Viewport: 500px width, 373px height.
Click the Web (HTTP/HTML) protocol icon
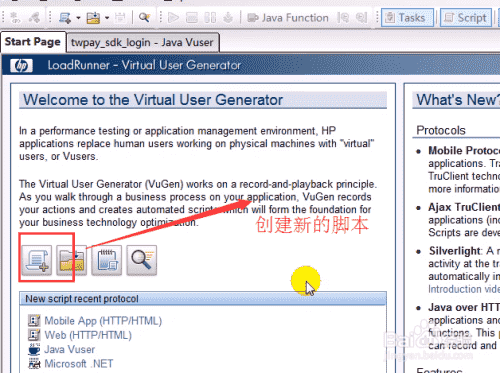click(x=34, y=335)
